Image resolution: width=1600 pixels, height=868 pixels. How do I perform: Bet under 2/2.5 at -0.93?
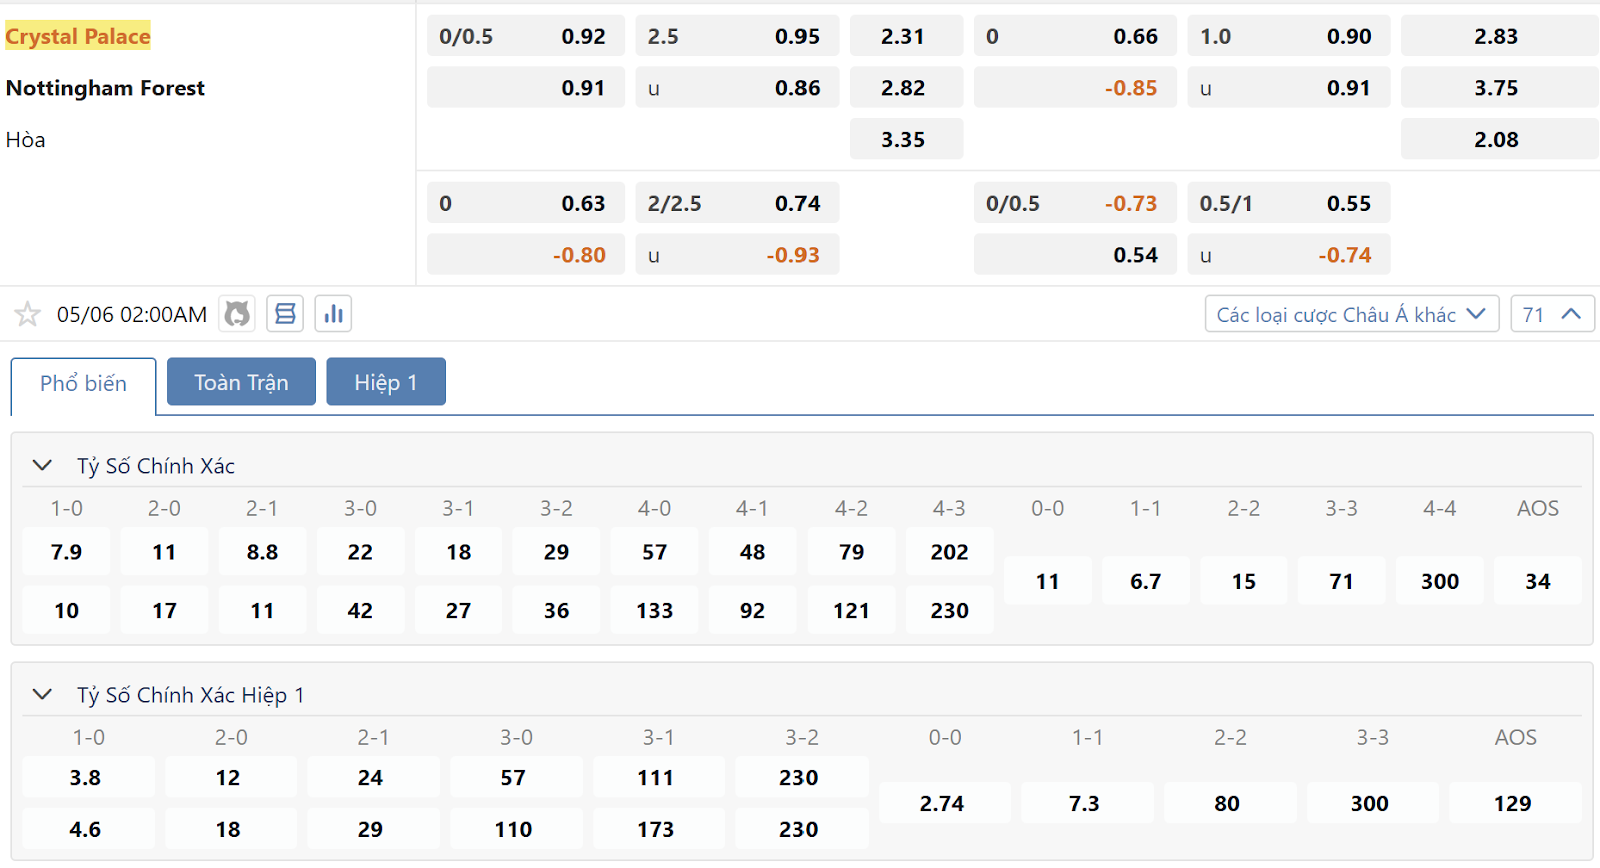pos(737,255)
